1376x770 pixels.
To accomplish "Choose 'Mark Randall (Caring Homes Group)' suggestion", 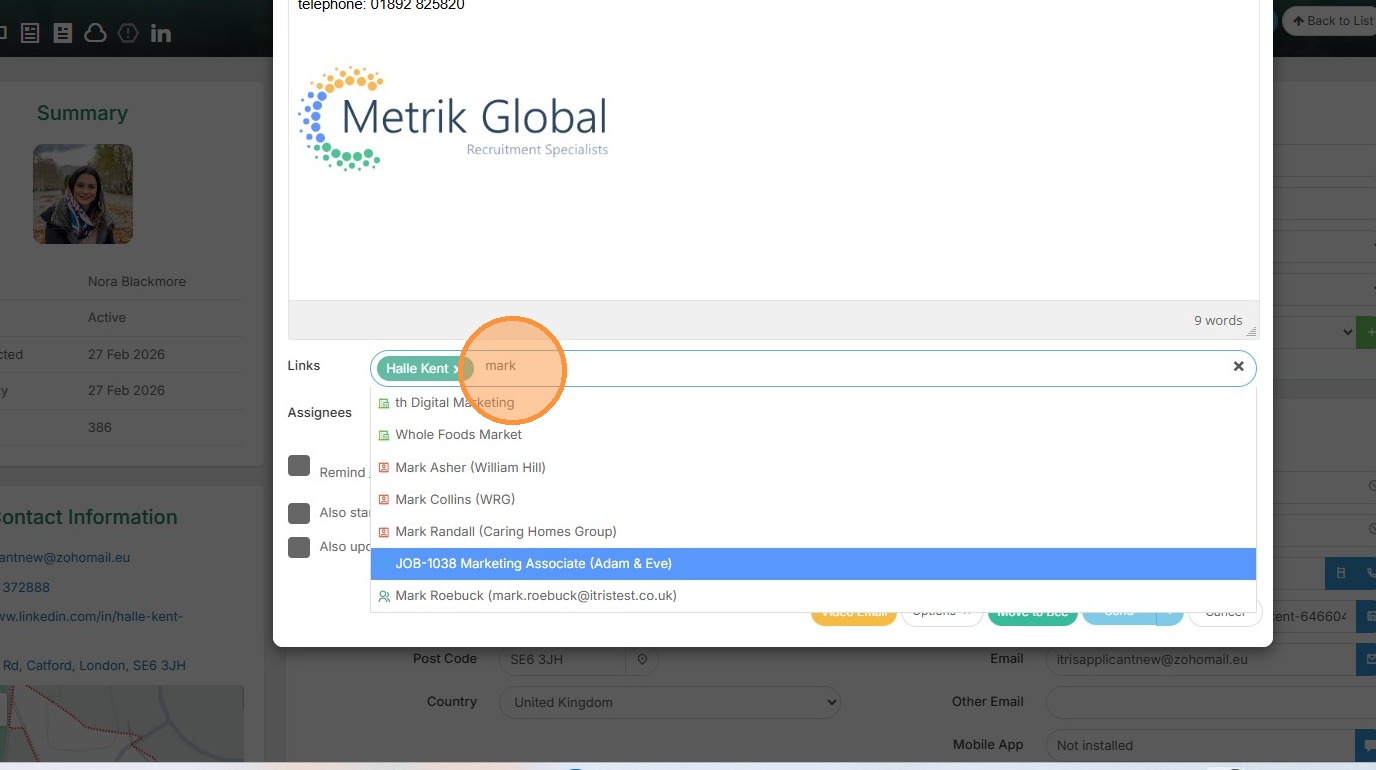I will 813,531.
